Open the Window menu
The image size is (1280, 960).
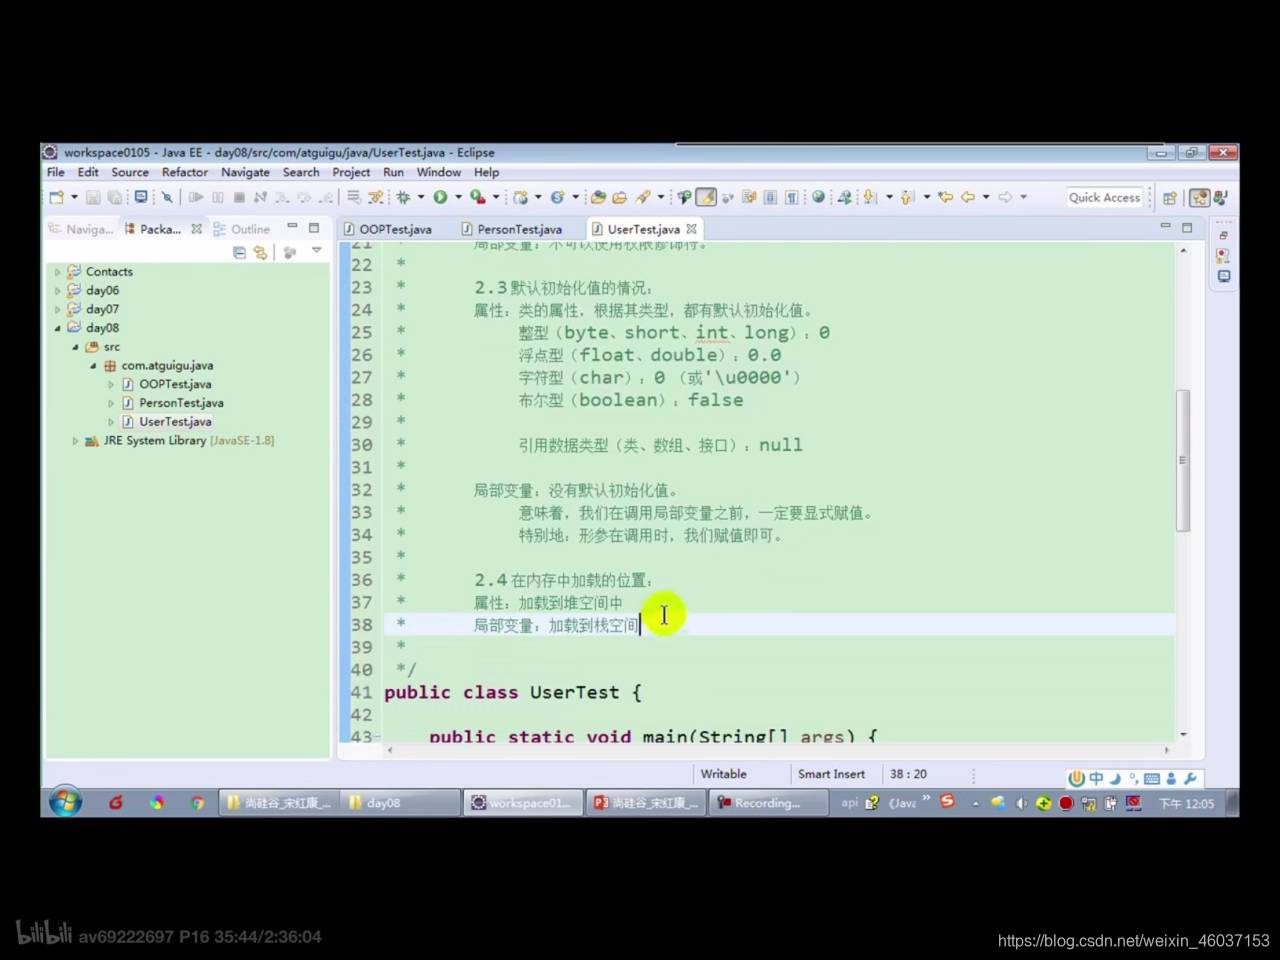pos(438,172)
